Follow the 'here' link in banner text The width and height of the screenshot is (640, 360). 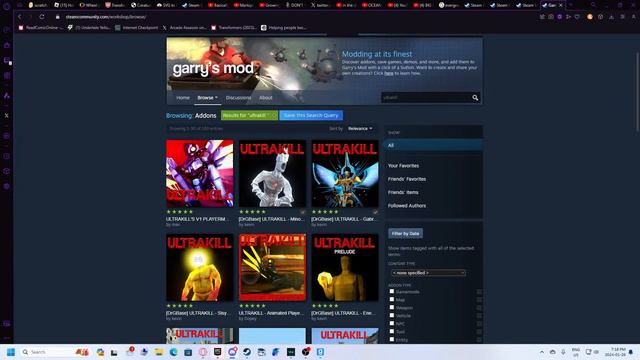(389, 73)
